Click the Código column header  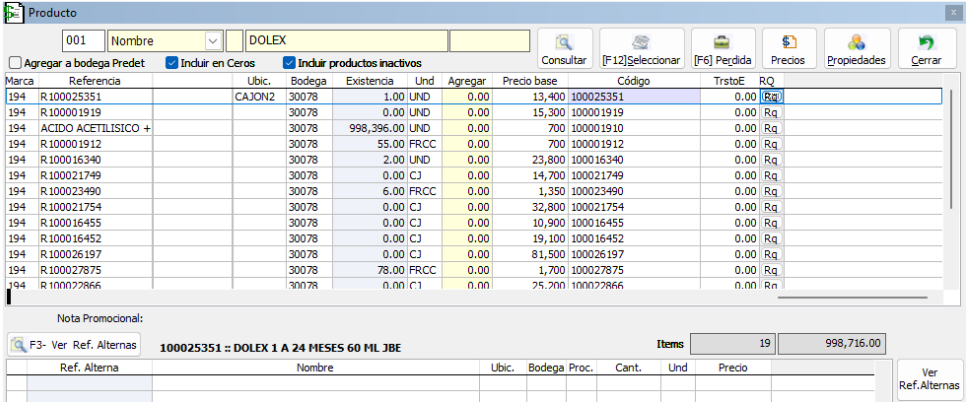tap(633, 81)
